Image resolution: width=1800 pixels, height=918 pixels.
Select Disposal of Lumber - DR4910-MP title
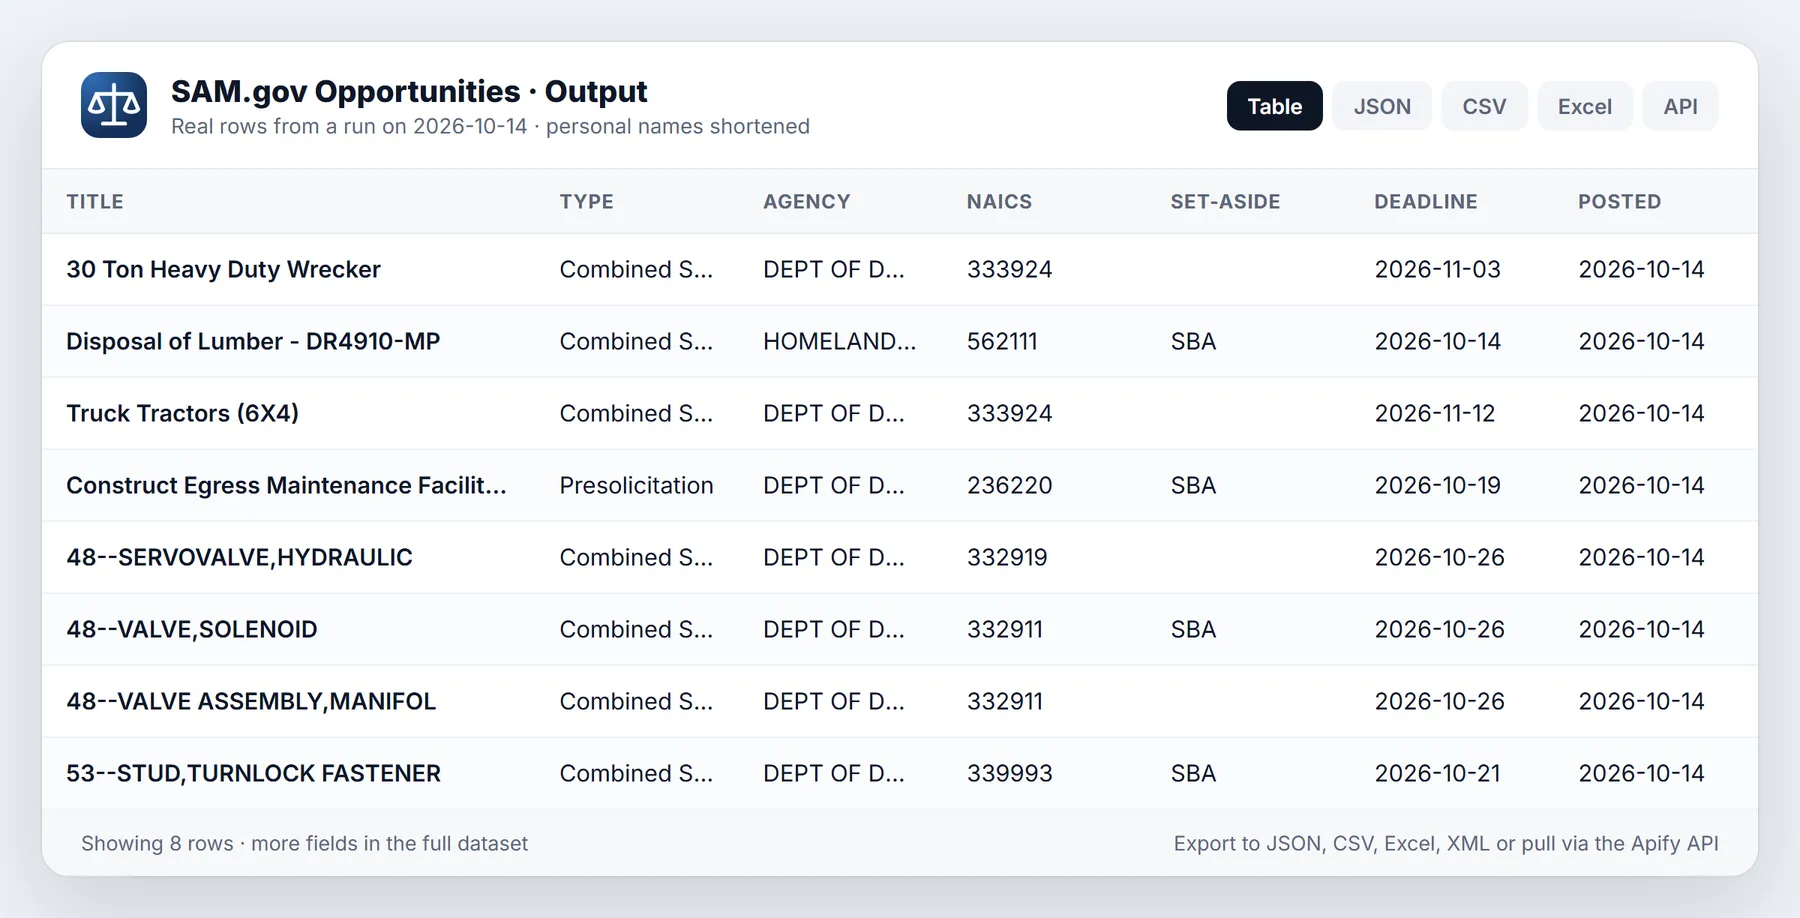pyautogui.click(x=253, y=341)
